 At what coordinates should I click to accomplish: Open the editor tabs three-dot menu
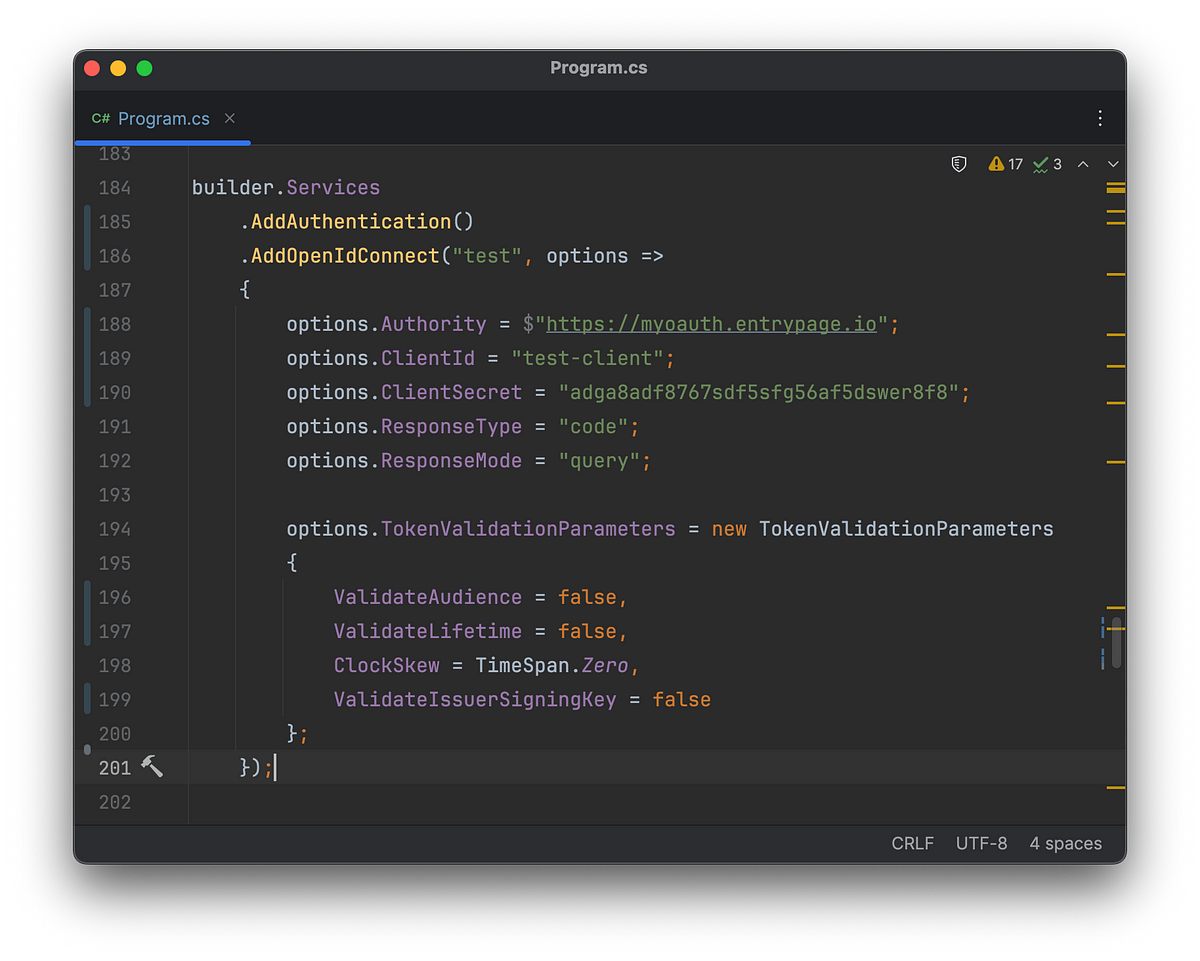1100,118
